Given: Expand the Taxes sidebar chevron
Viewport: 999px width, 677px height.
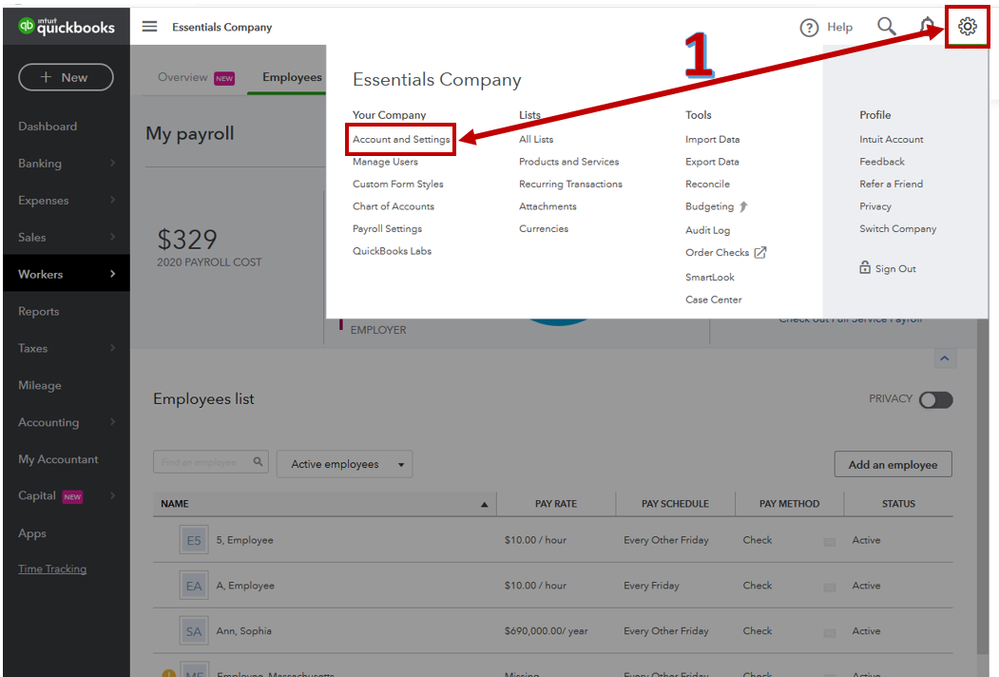Looking at the screenshot, I should 113,348.
